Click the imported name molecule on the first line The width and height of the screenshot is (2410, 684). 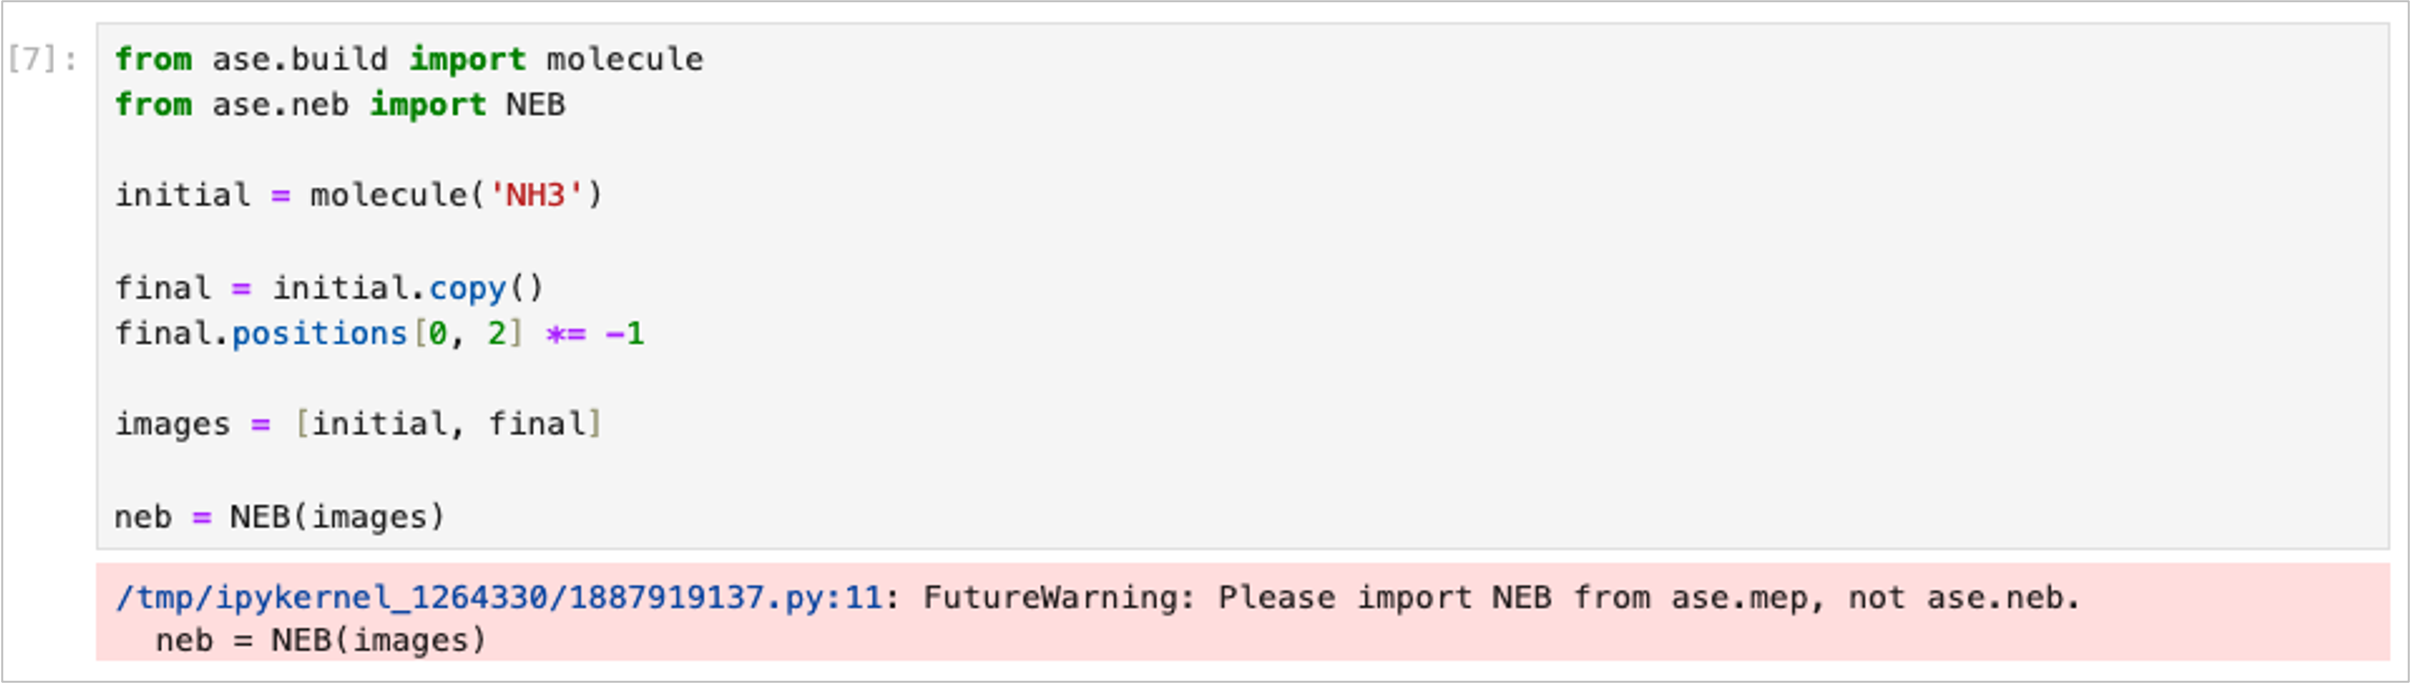pyautogui.click(x=624, y=60)
